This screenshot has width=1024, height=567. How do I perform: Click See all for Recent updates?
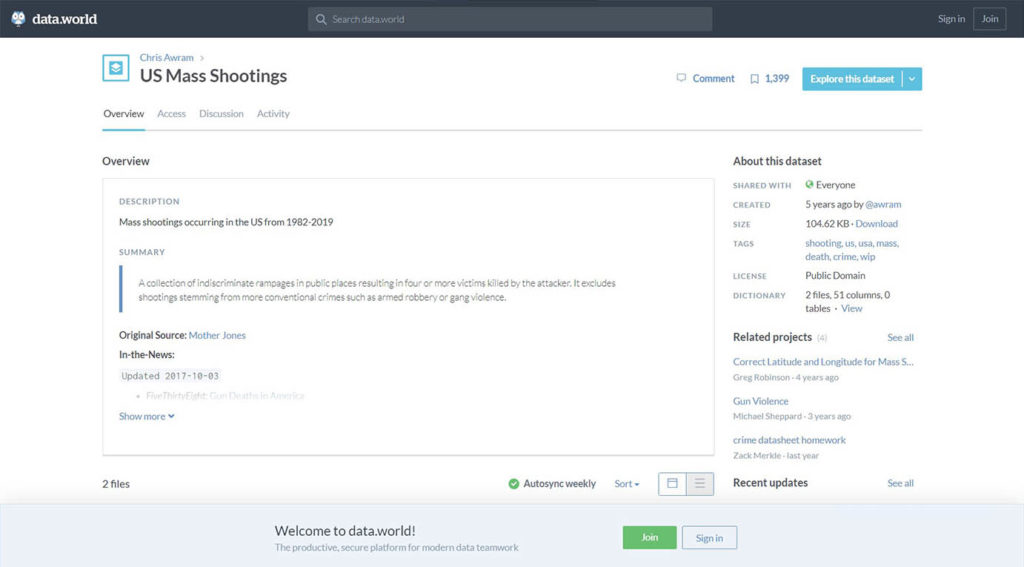900,483
